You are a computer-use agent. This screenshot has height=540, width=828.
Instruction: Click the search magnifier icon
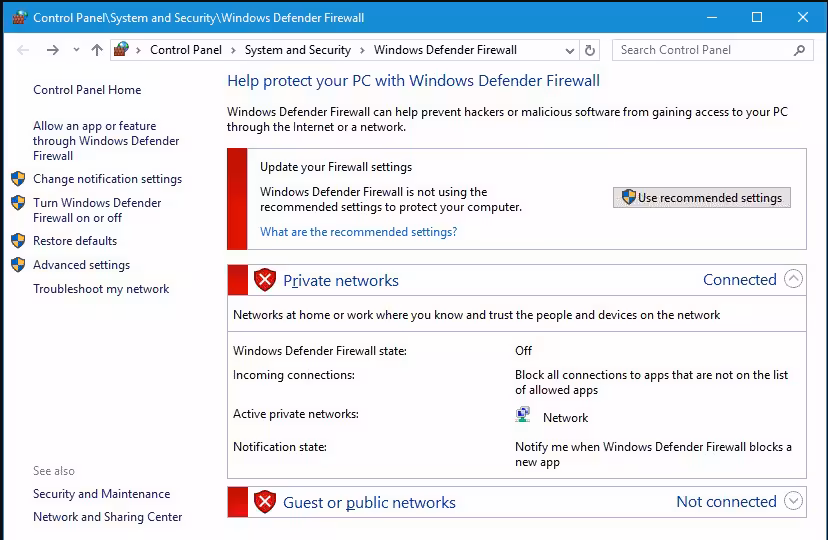(799, 50)
